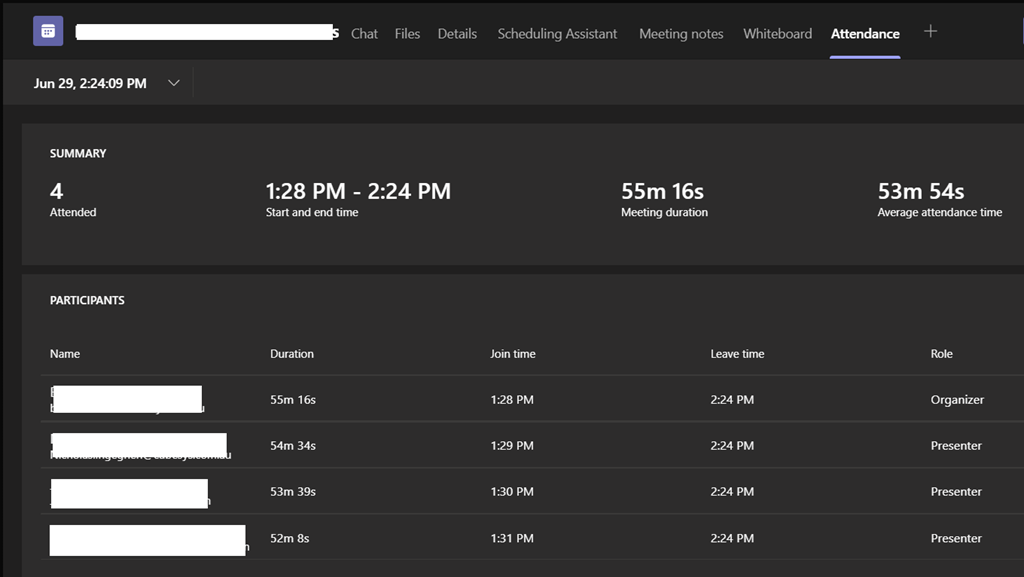The width and height of the screenshot is (1024, 577).
Task: Click the Leave time column header
Action: (737, 354)
